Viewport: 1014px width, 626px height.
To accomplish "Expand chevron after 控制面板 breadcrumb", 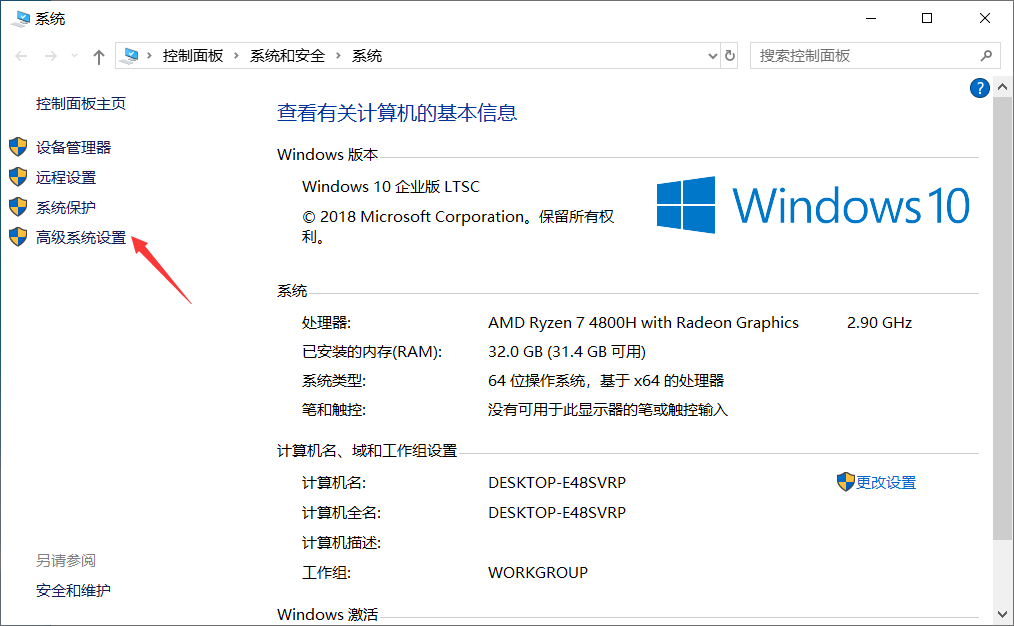I will (x=236, y=56).
